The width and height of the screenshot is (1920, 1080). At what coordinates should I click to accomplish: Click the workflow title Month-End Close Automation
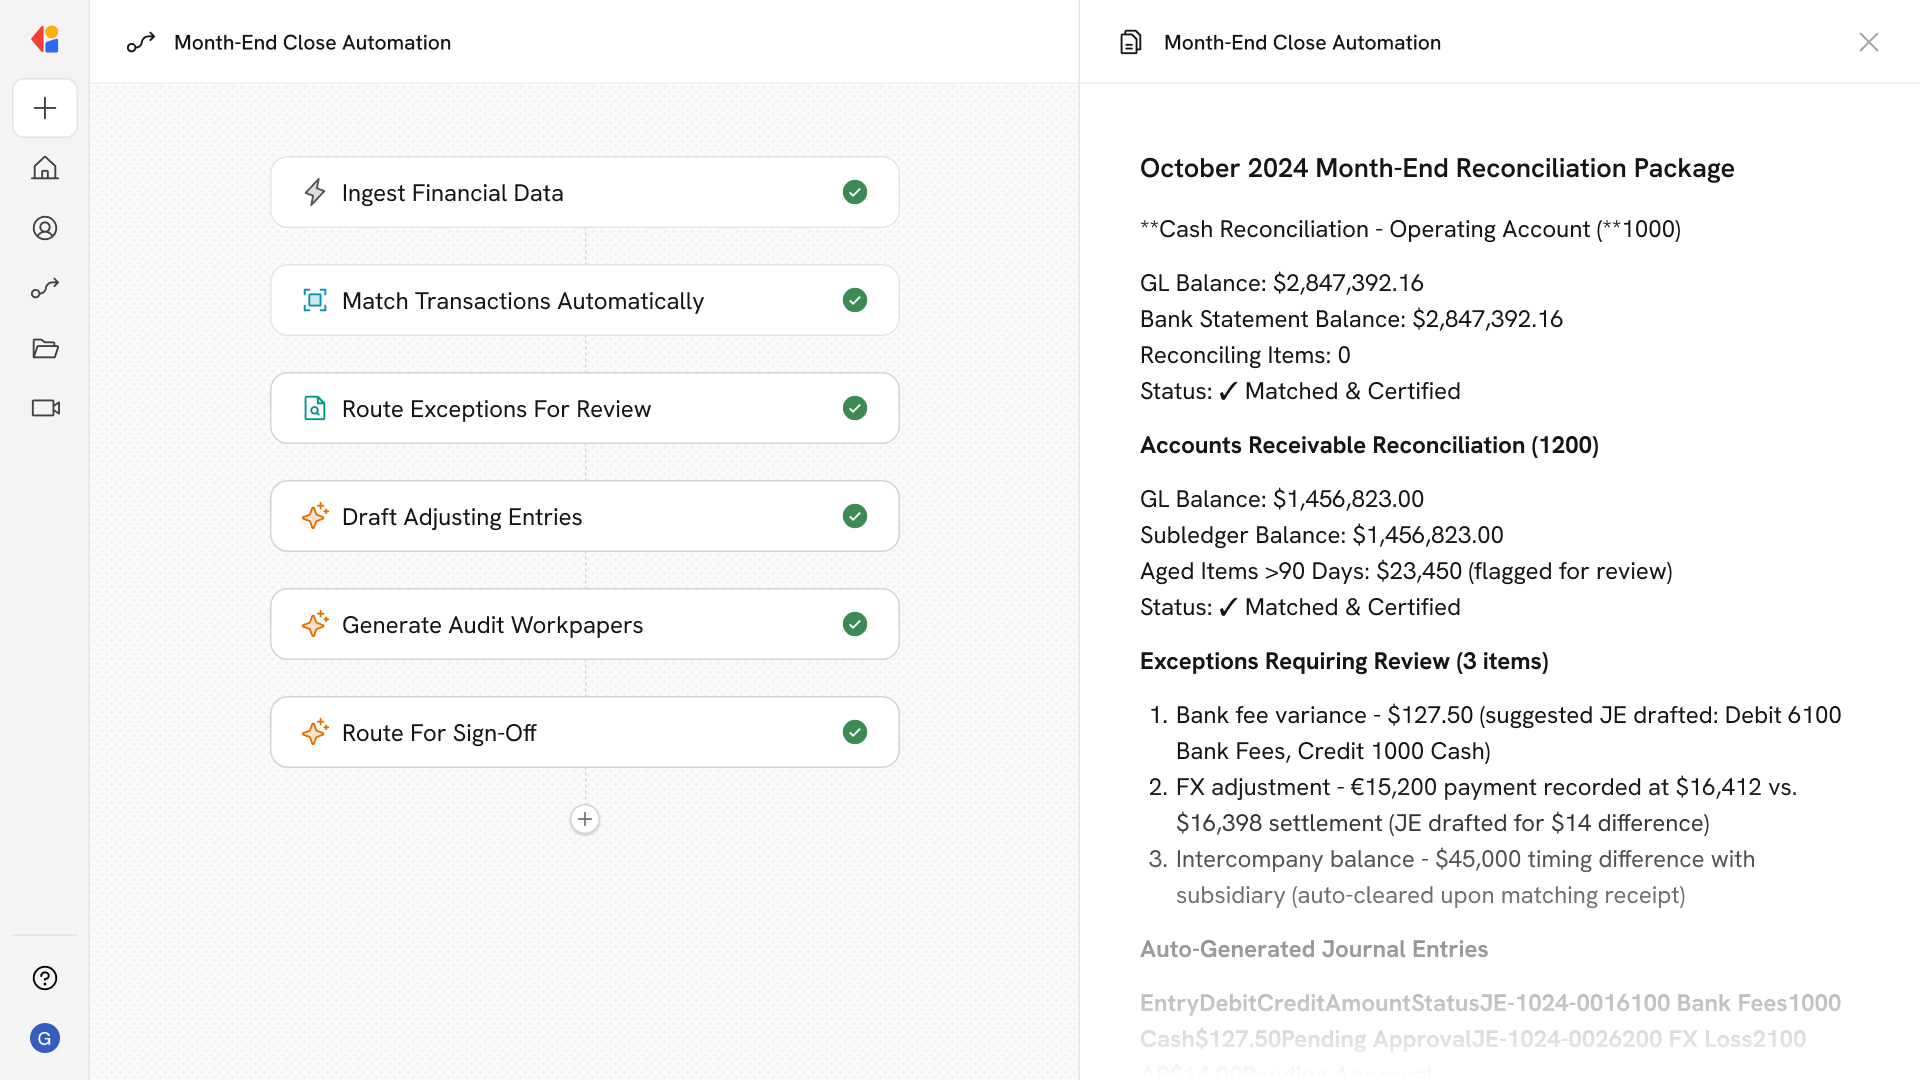(x=312, y=42)
